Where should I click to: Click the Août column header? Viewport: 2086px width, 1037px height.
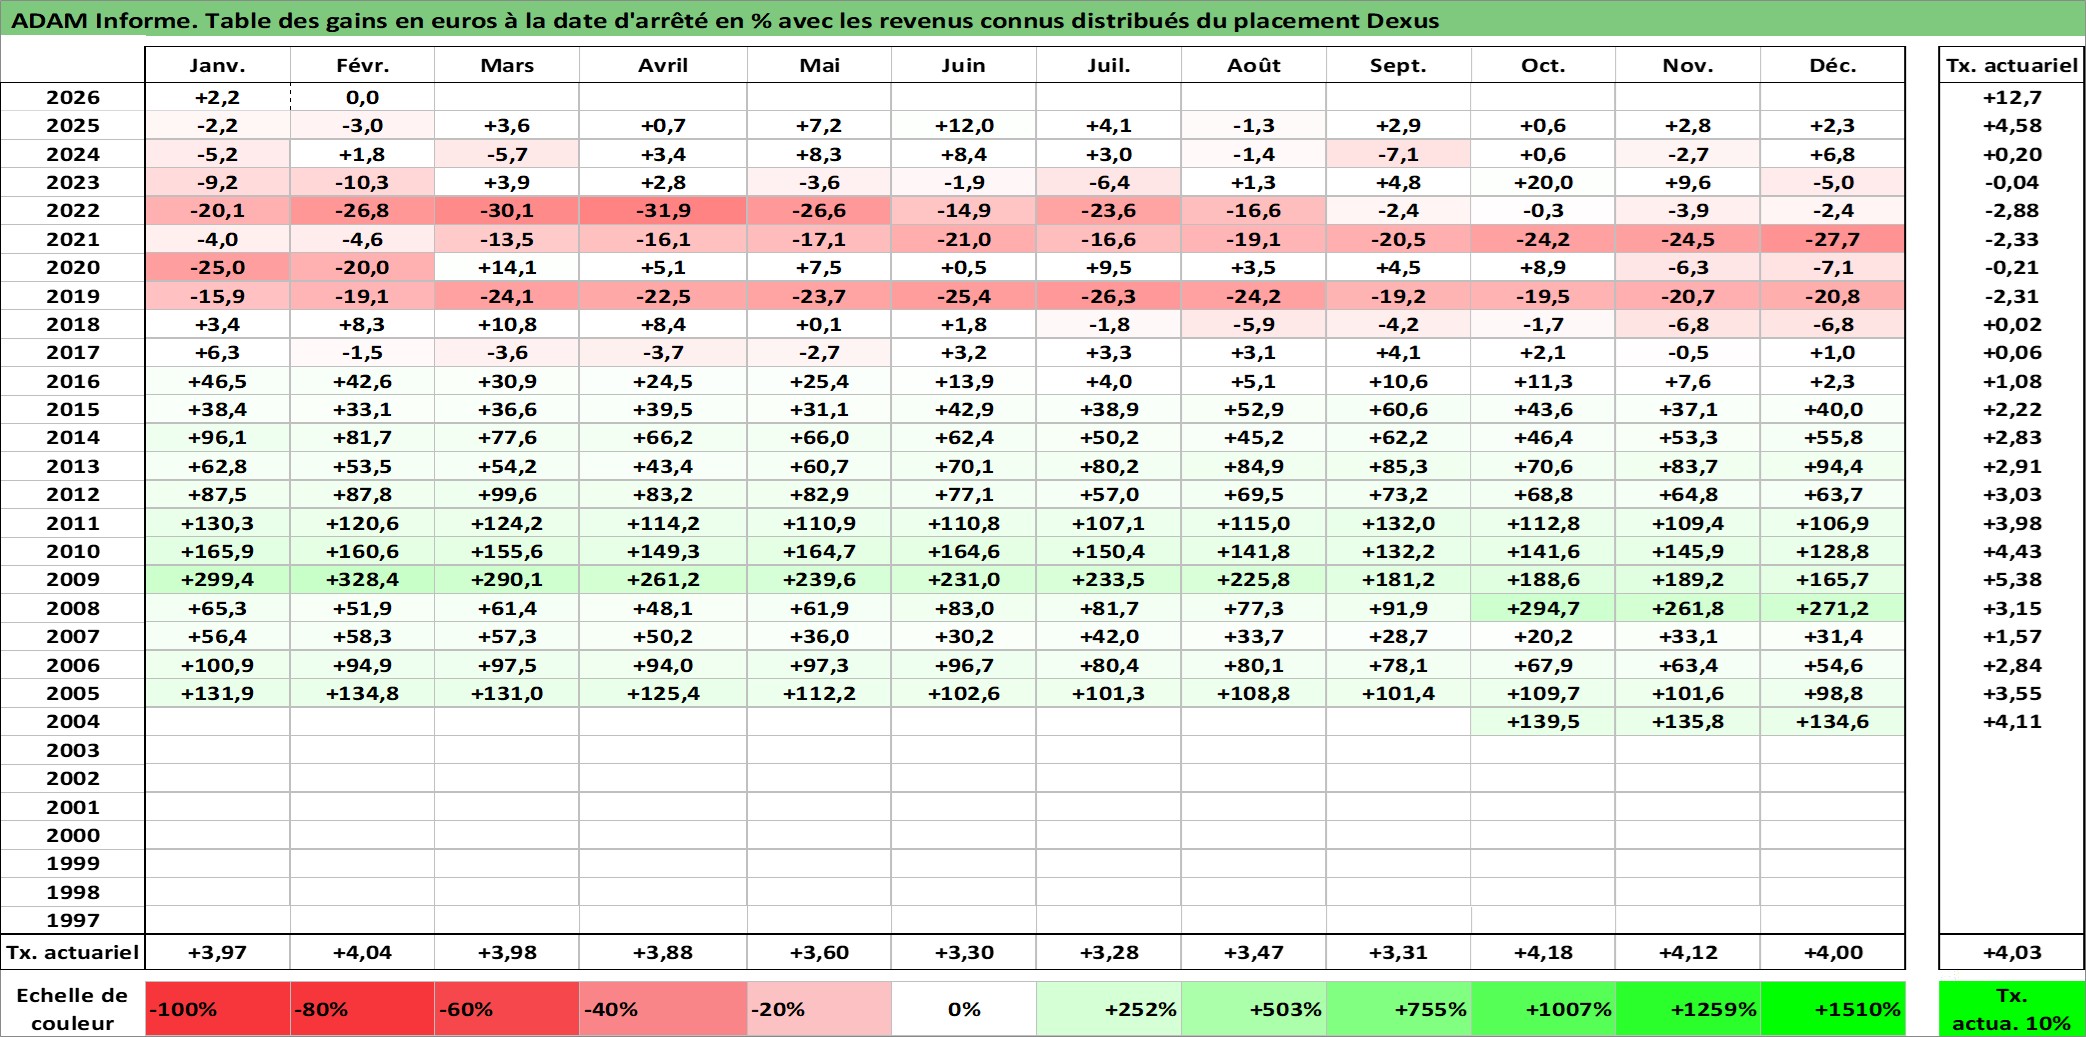click(x=1254, y=65)
